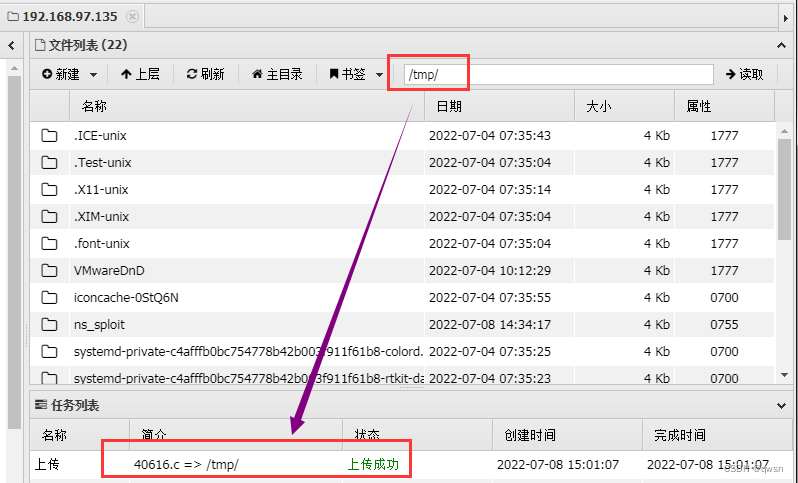Click the /tmp/ path input field
Image resolution: width=798 pixels, height=483 pixels.
pos(558,74)
